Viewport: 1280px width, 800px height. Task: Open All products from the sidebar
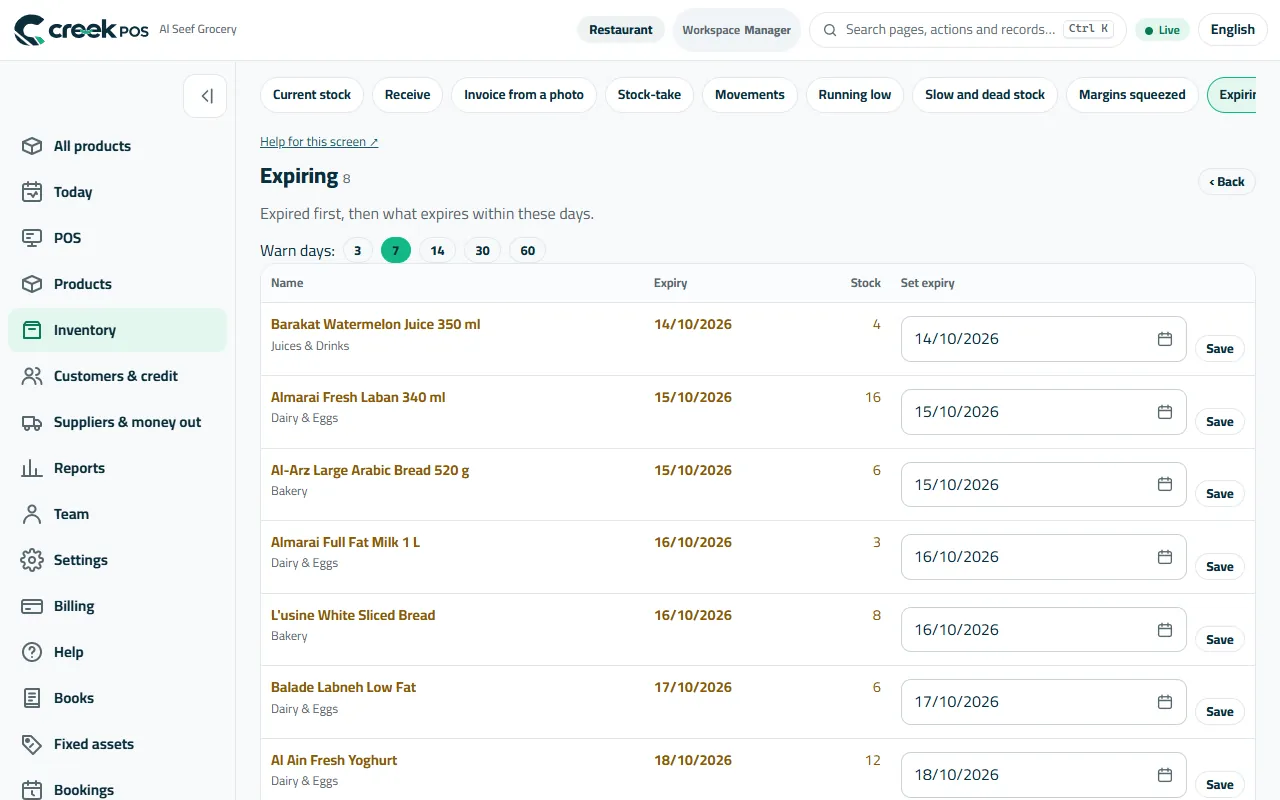[117, 146]
